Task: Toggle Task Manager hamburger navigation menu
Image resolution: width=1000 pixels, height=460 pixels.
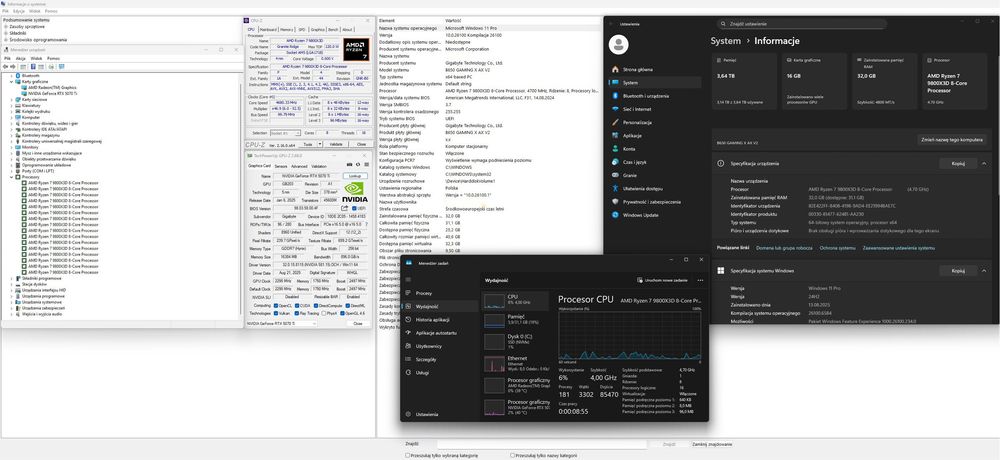Action: 408,279
